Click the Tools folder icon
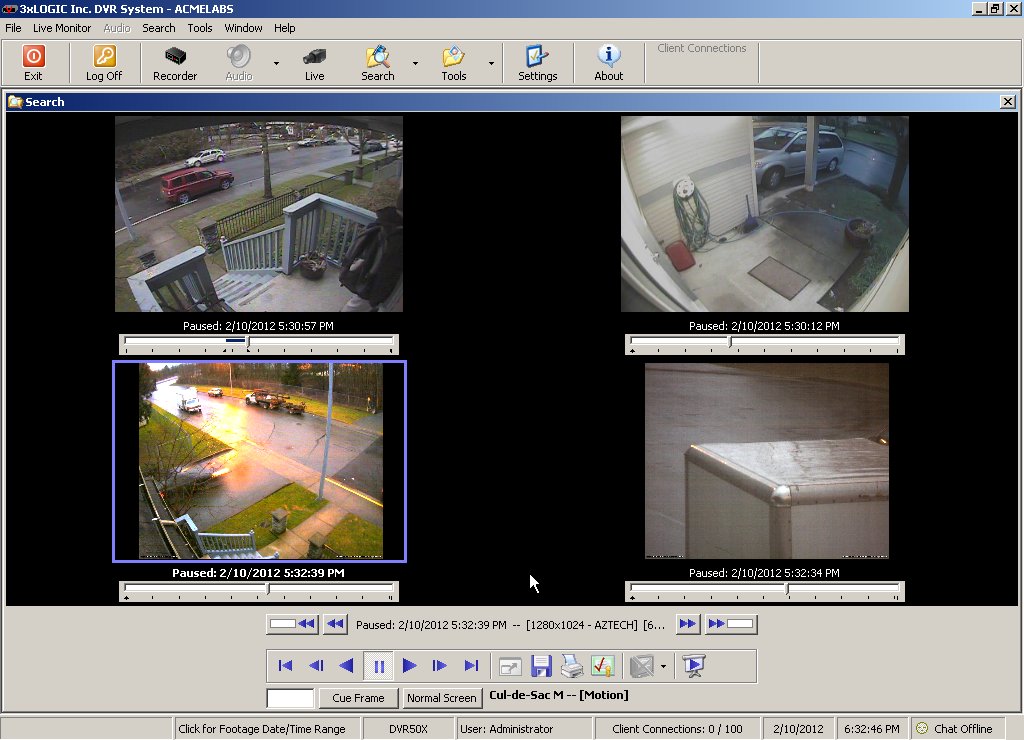The width and height of the screenshot is (1024, 740). pos(453,56)
